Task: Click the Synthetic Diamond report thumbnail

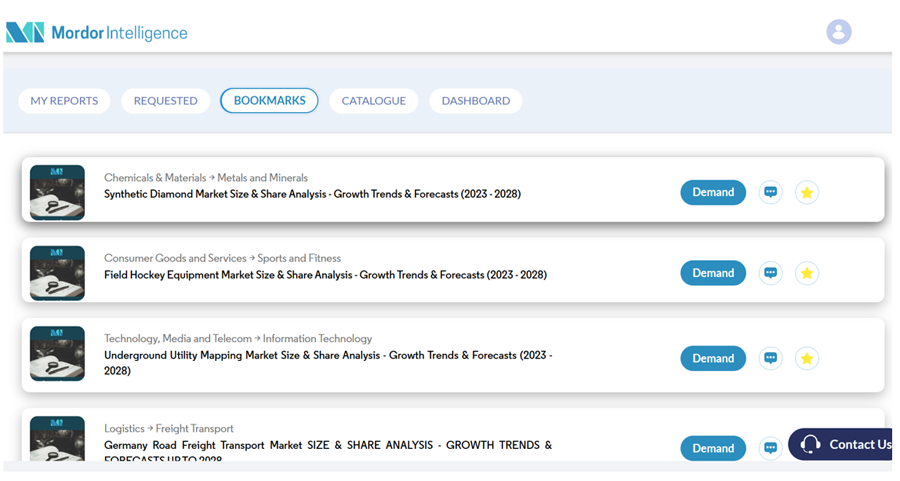Action: pyautogui.click(x=57, y=192)
